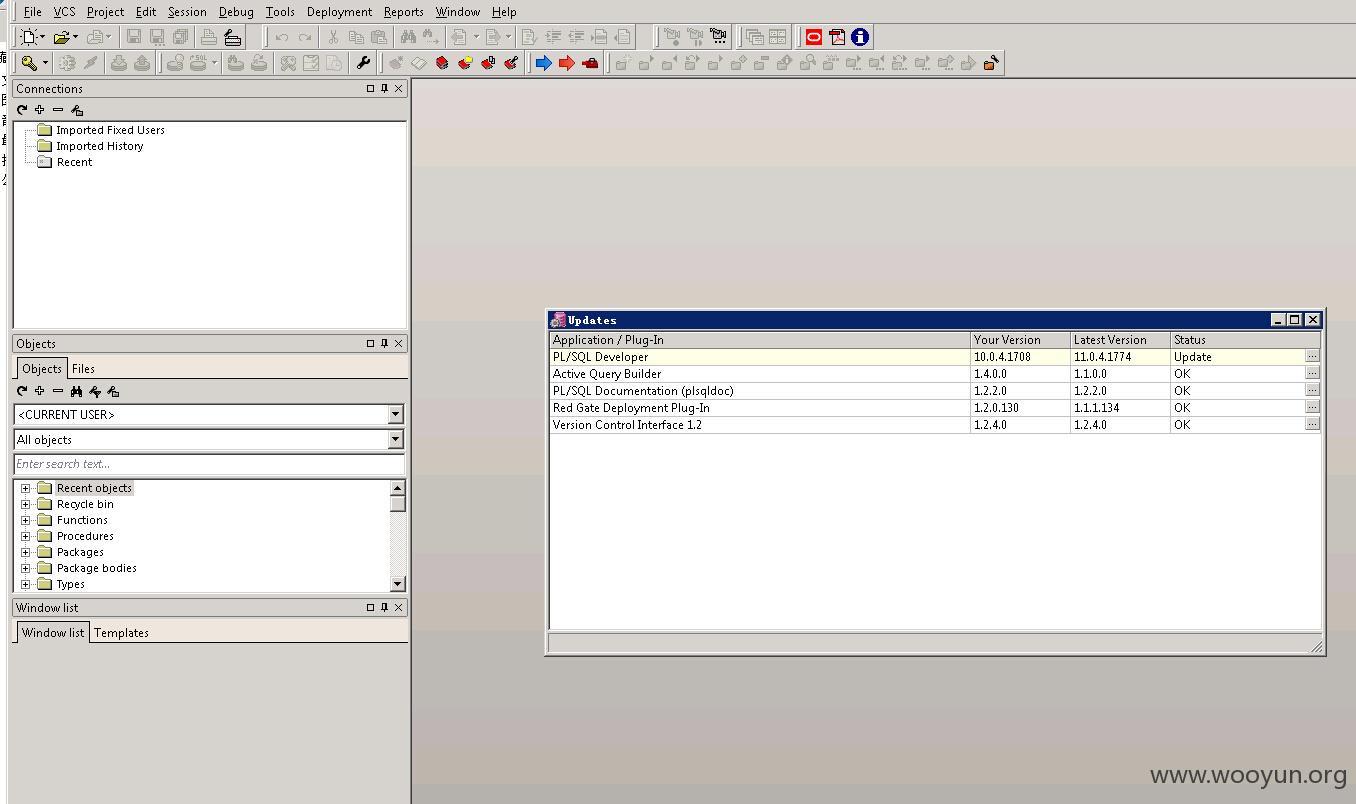
Task: Click the camera icon with three dots
Action: click(x=718, y=37)
